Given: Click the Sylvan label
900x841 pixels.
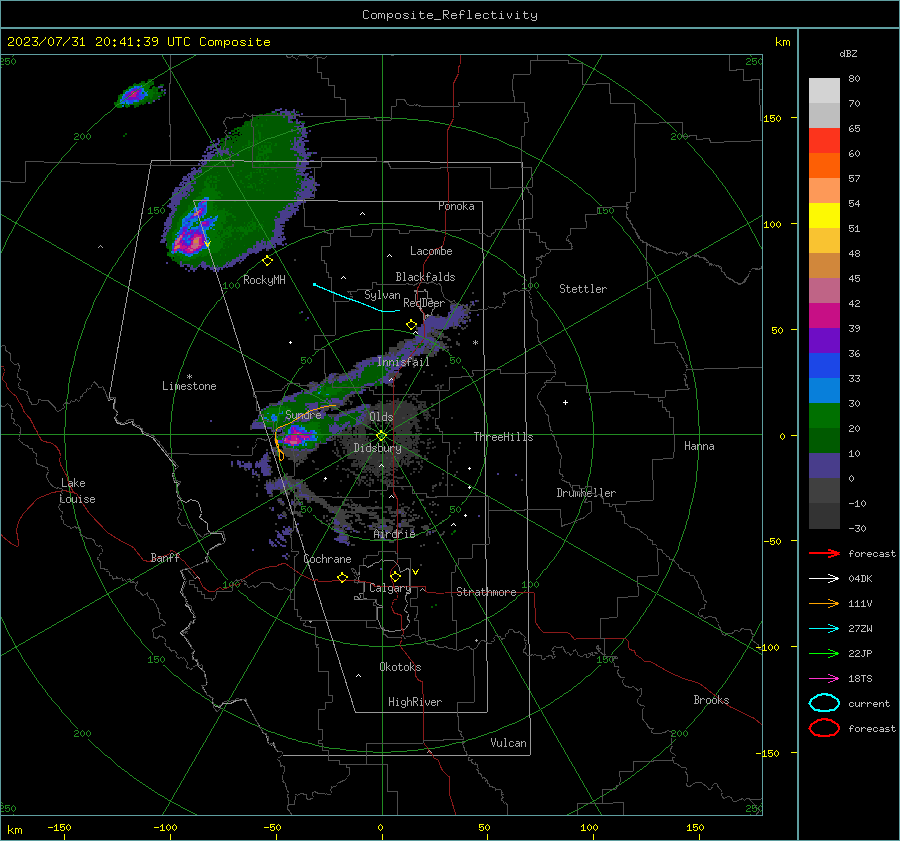Looking at the screenshot, I should click(382, 295).
